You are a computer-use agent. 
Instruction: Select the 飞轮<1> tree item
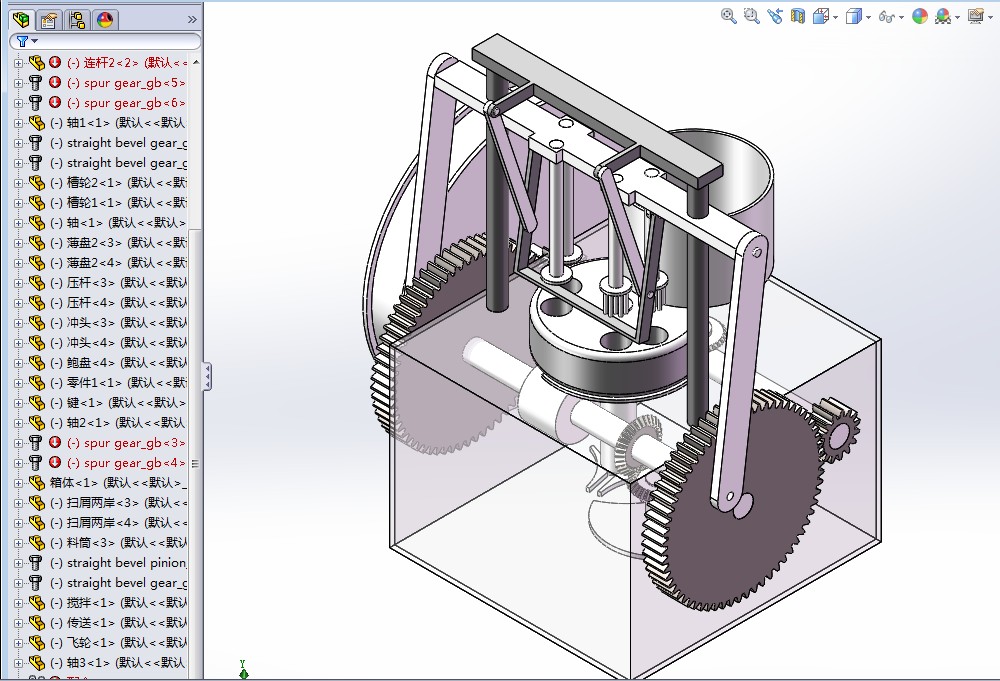[x=118, y=643]
